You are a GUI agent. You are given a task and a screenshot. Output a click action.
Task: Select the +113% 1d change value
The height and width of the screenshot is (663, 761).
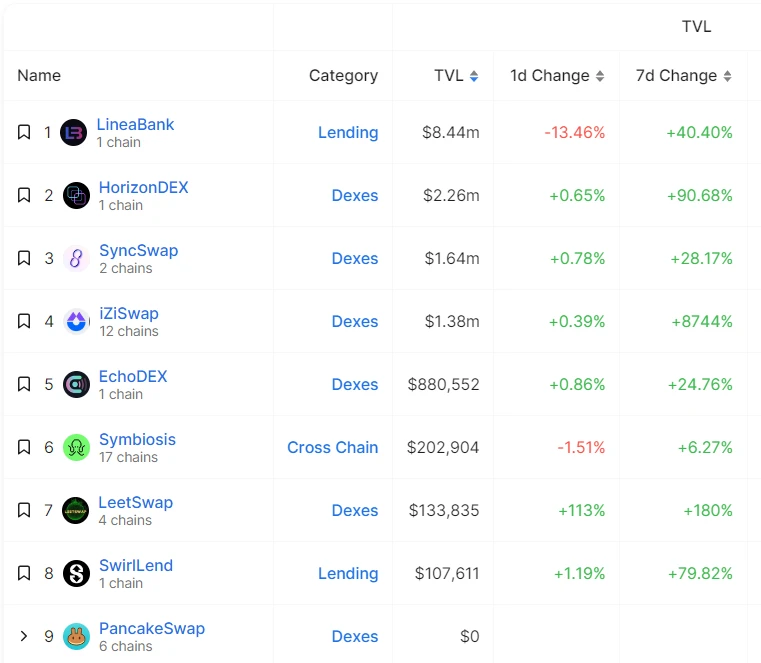tap(581, 510)
